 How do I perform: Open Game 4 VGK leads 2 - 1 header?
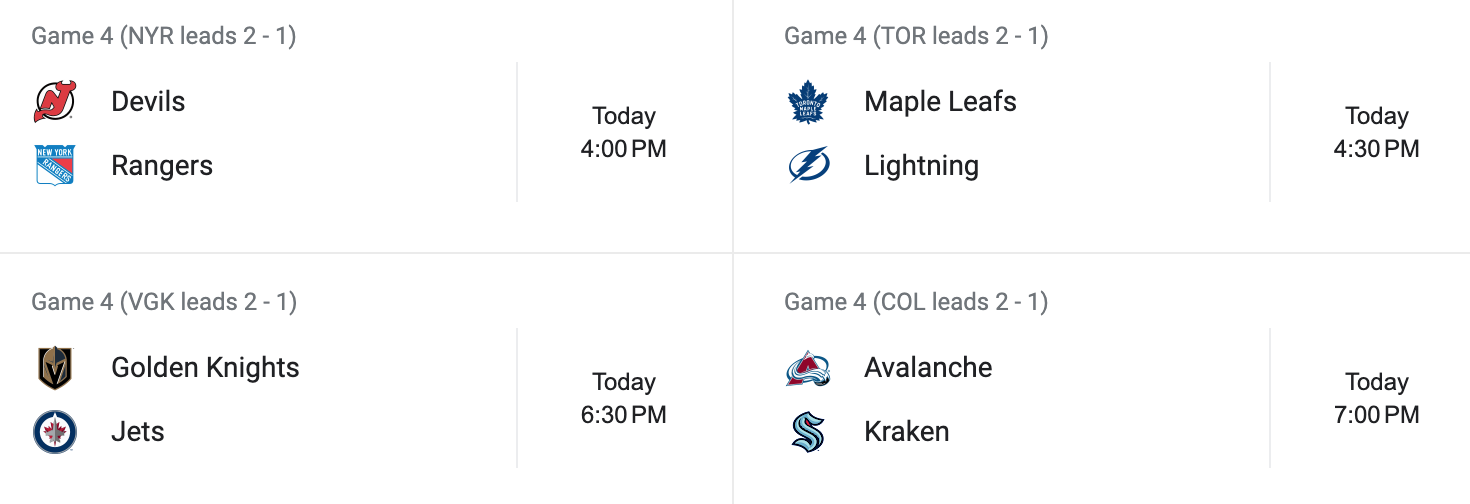pyautogui.click(x=164, y=302)
